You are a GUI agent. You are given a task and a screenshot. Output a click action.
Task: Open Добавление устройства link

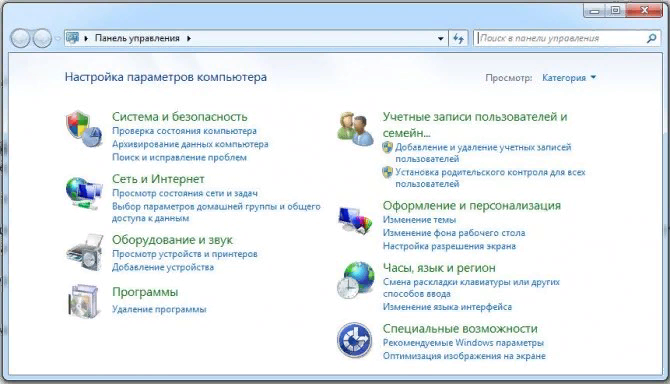pos(163,267)
